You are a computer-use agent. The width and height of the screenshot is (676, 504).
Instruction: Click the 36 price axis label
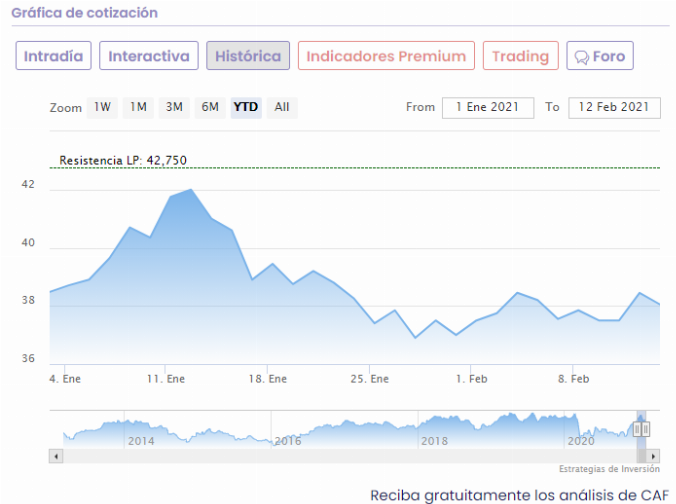tap(28, 358)
